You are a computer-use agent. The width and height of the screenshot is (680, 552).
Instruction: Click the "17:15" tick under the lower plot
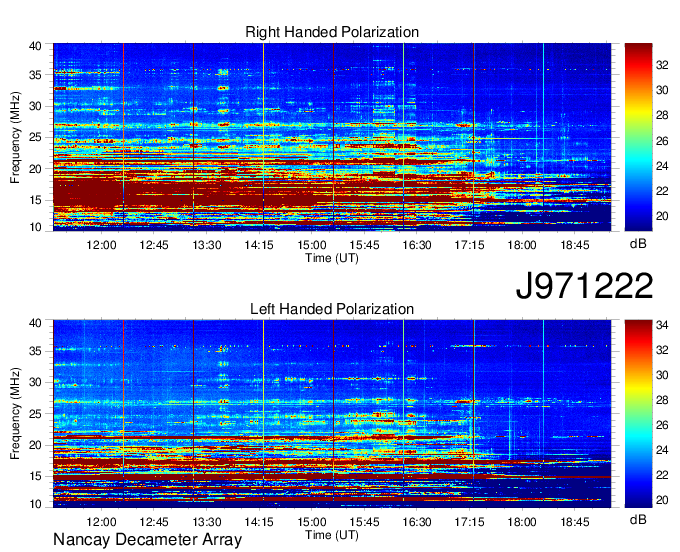(469, 522)
